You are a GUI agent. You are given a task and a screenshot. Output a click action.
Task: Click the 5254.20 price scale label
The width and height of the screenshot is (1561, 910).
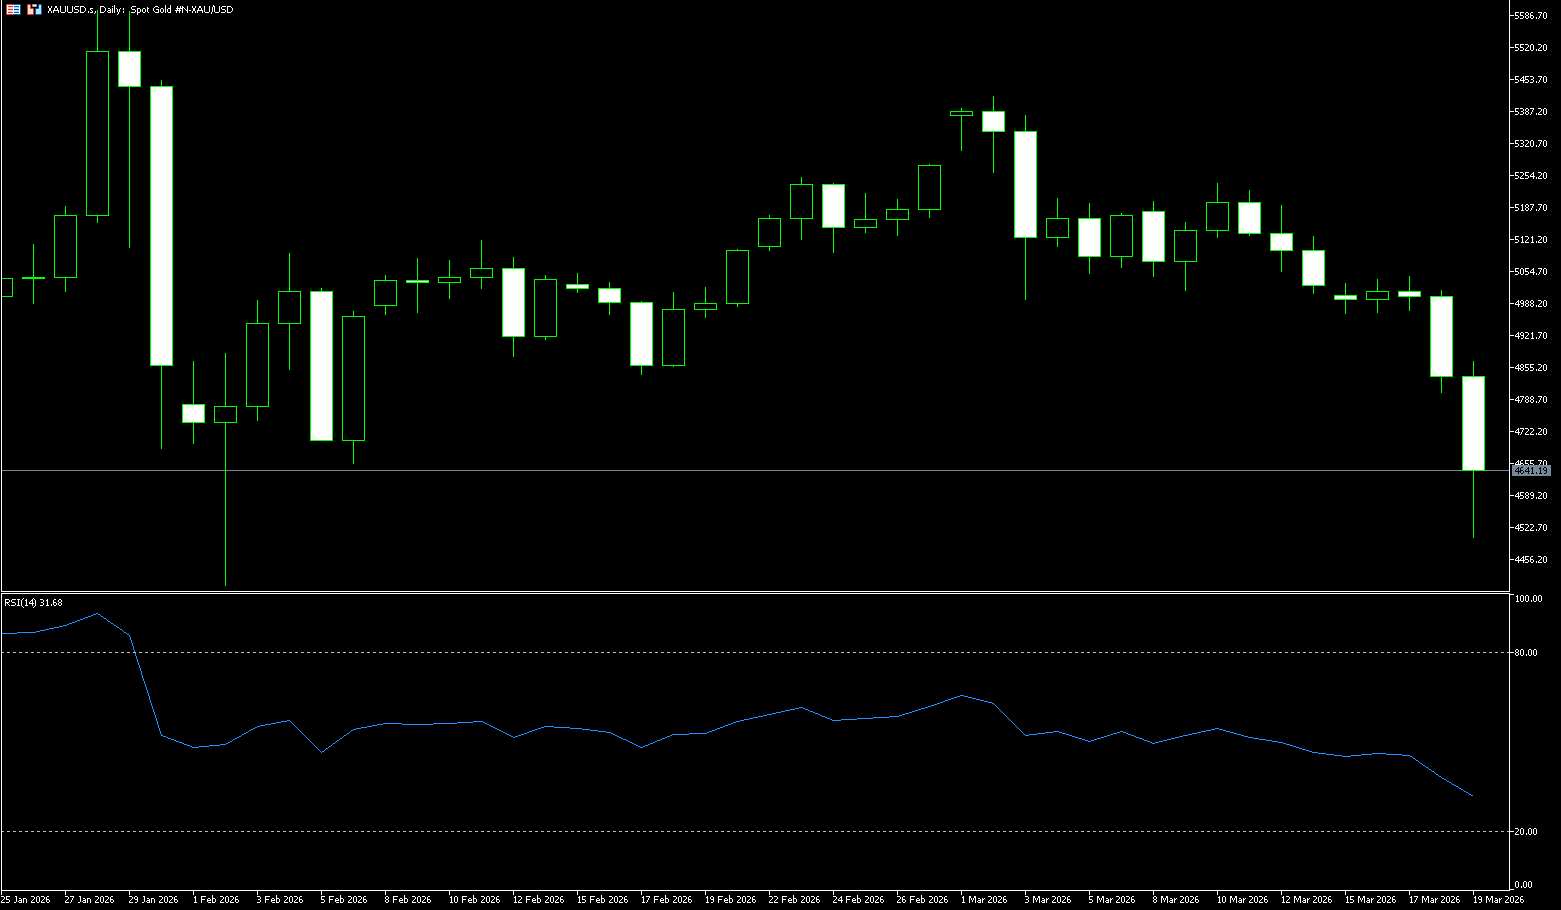pyautogui.click(x=1531, y=176)
